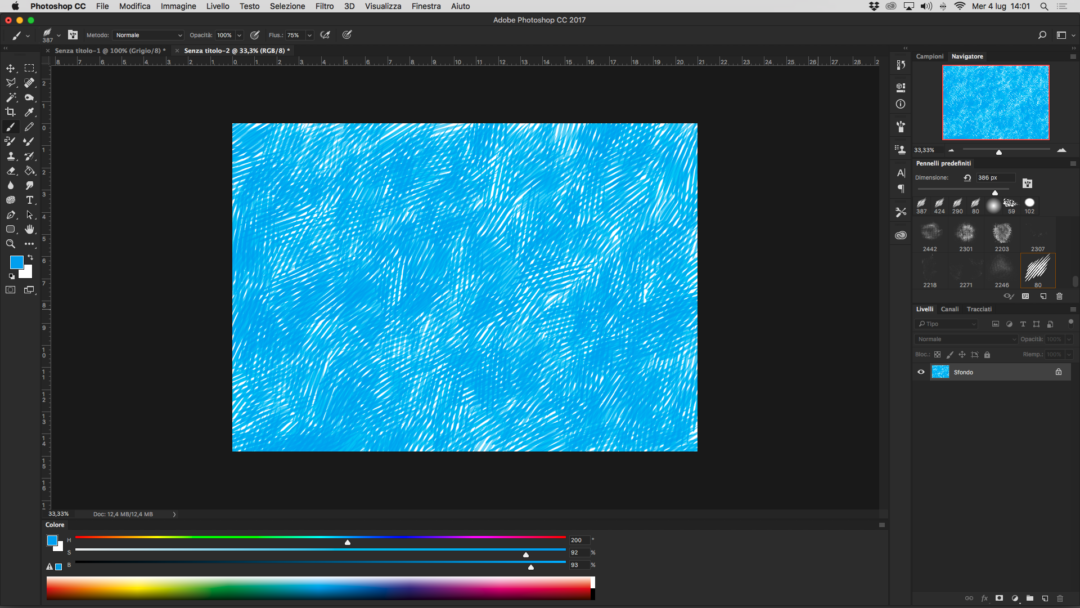Select the Hand tool

coord(29,229)
